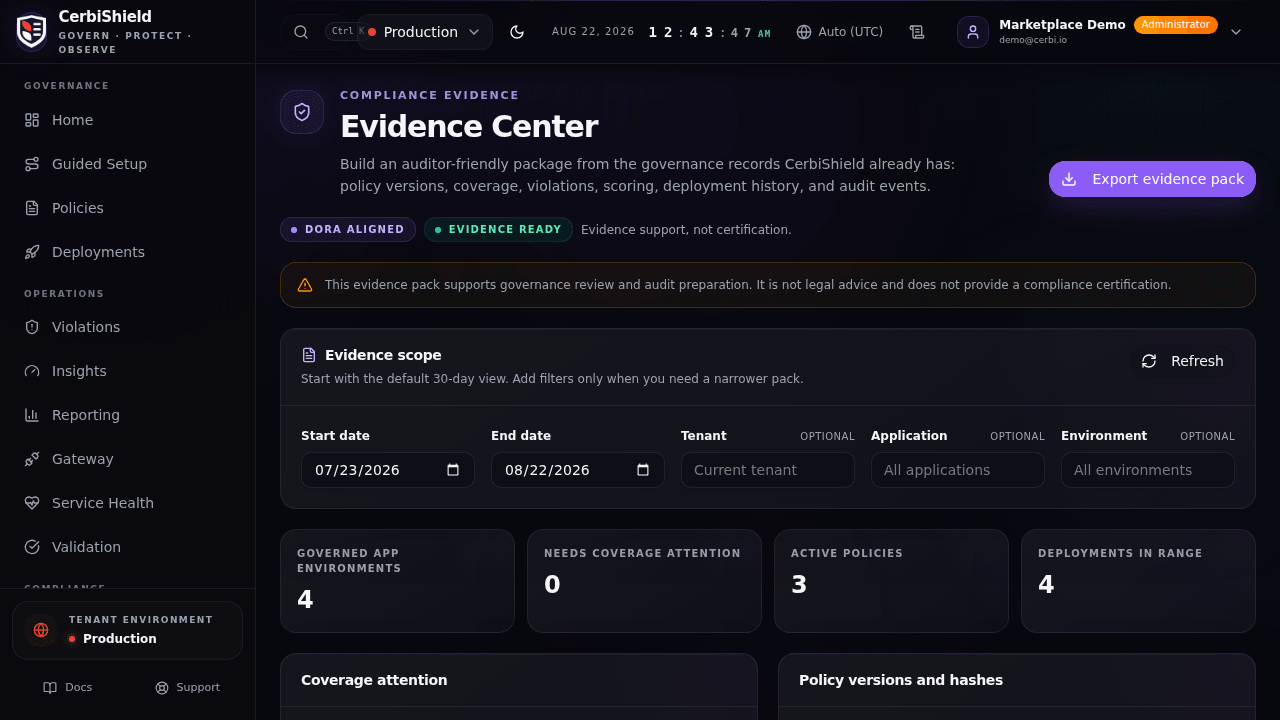
Task: Open the Docs link
Action: (68, 687)
